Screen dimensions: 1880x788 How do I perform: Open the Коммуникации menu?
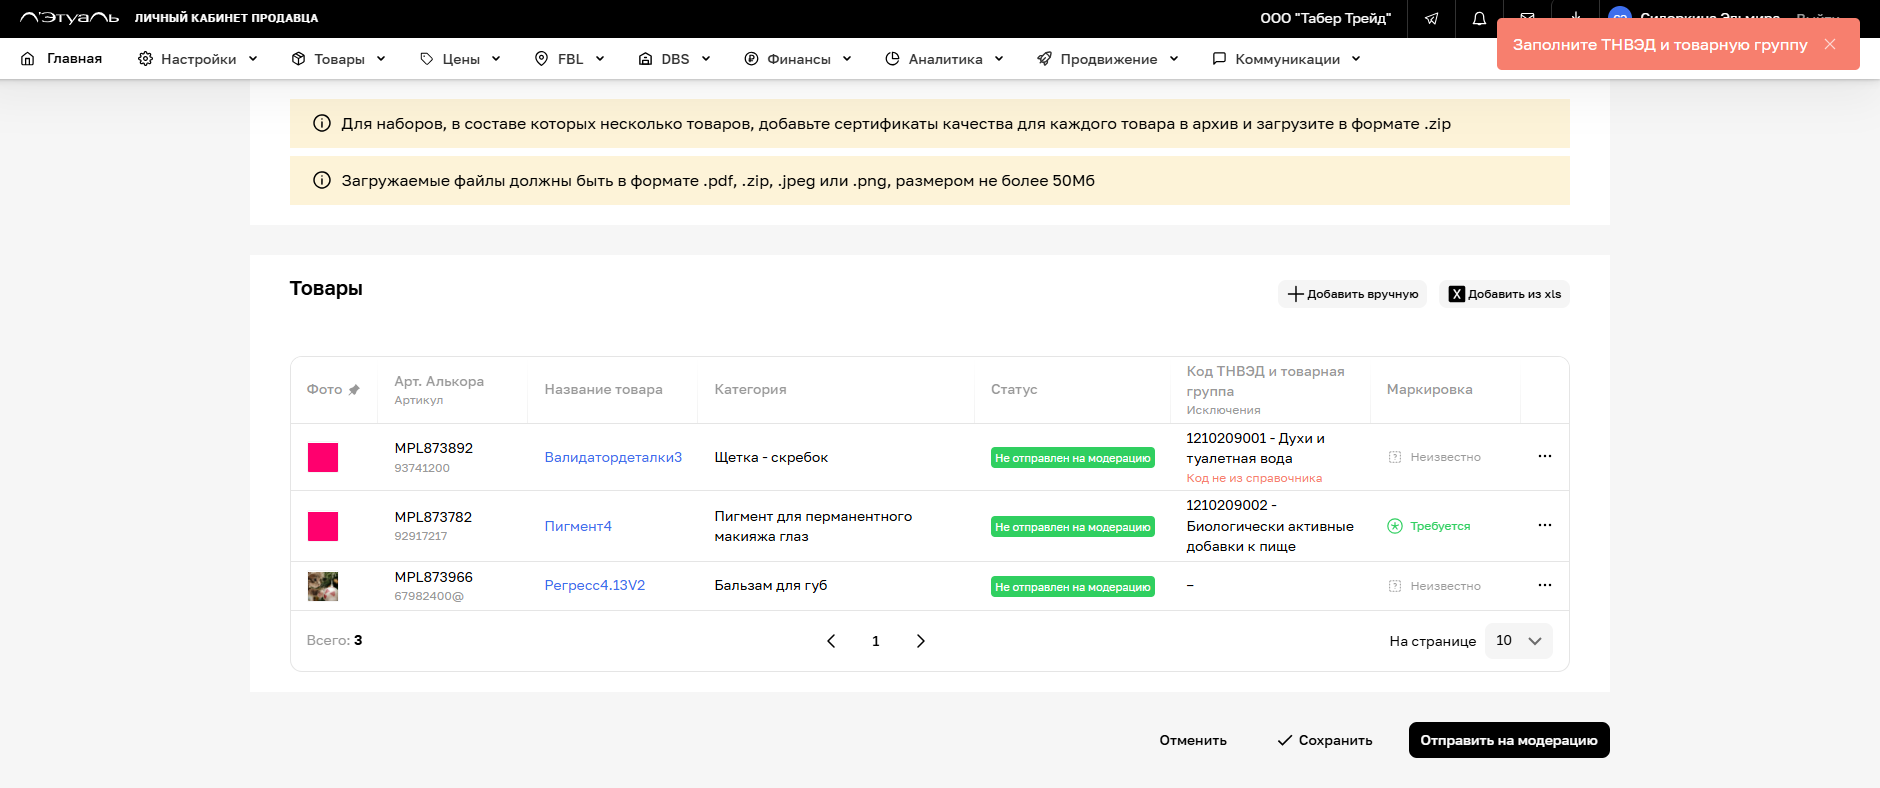(1286, 59)
